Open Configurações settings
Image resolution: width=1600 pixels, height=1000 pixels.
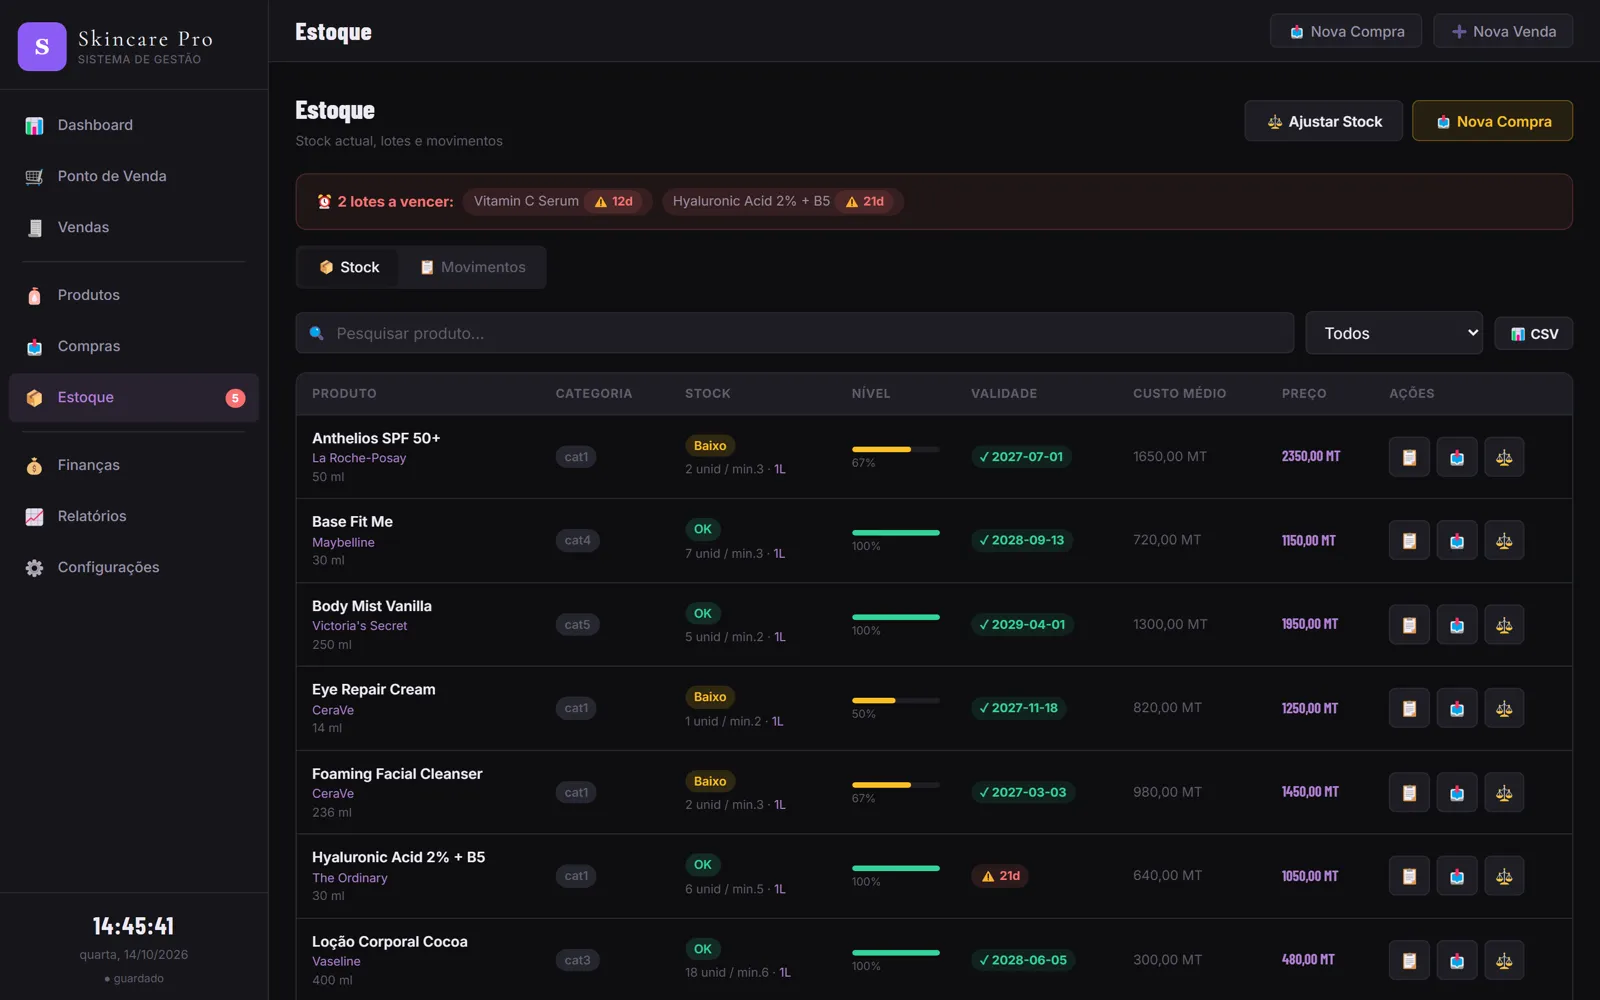(x=134, y=567)
